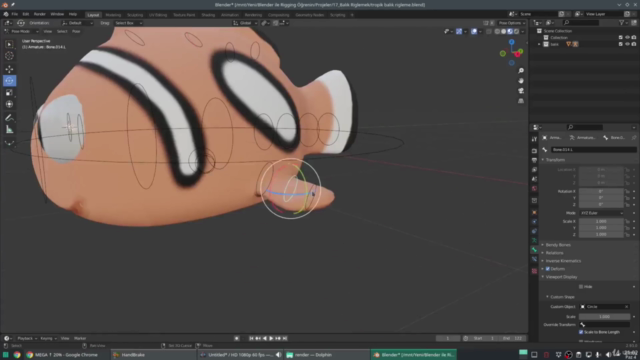Image resolution: width=640 pixels, height=360 pixels.
Task: Switch to the Modeling workspace tab
Action: [x=113, y=15]
